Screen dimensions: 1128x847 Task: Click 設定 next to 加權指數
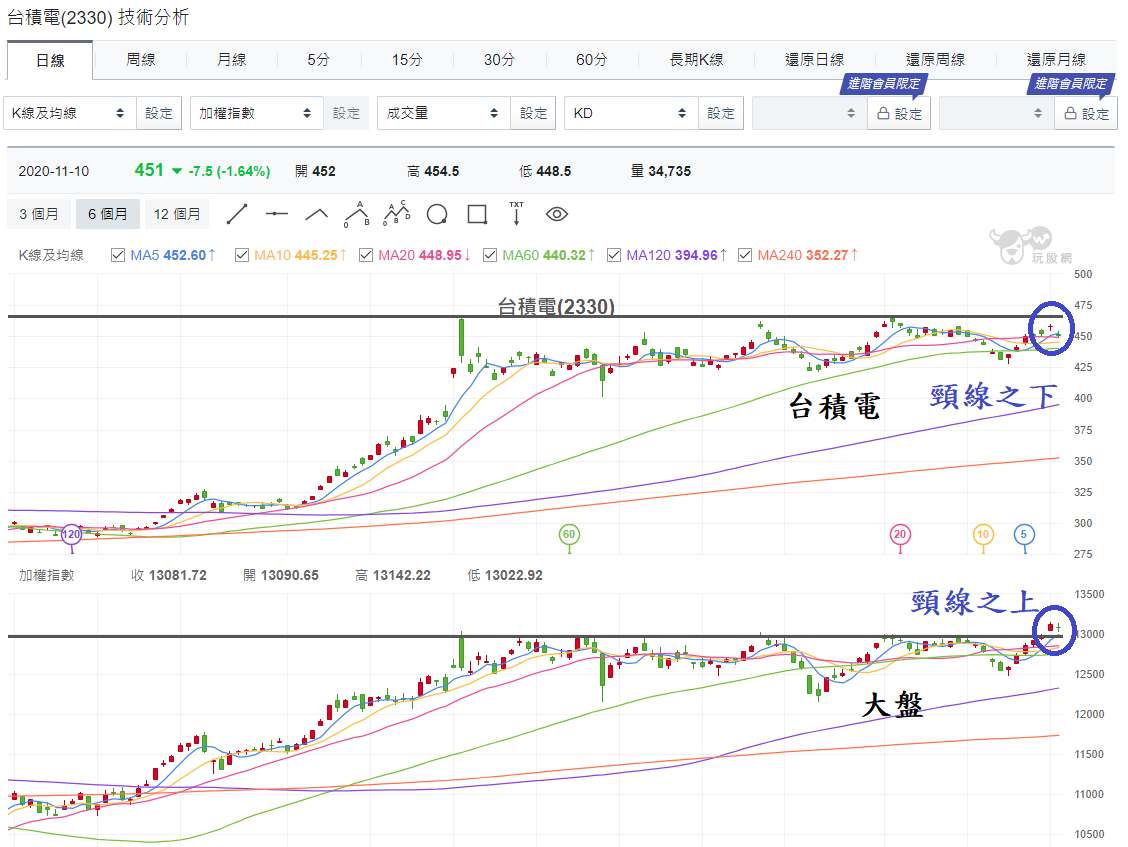point(346,114)
